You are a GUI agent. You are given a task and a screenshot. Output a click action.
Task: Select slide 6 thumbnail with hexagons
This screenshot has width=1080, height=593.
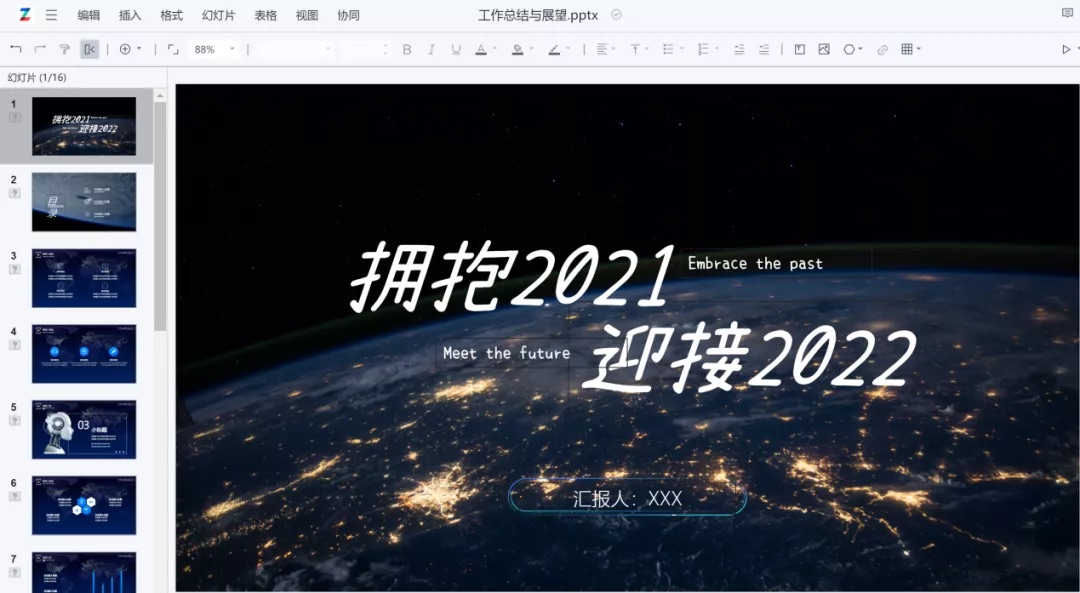84,506
